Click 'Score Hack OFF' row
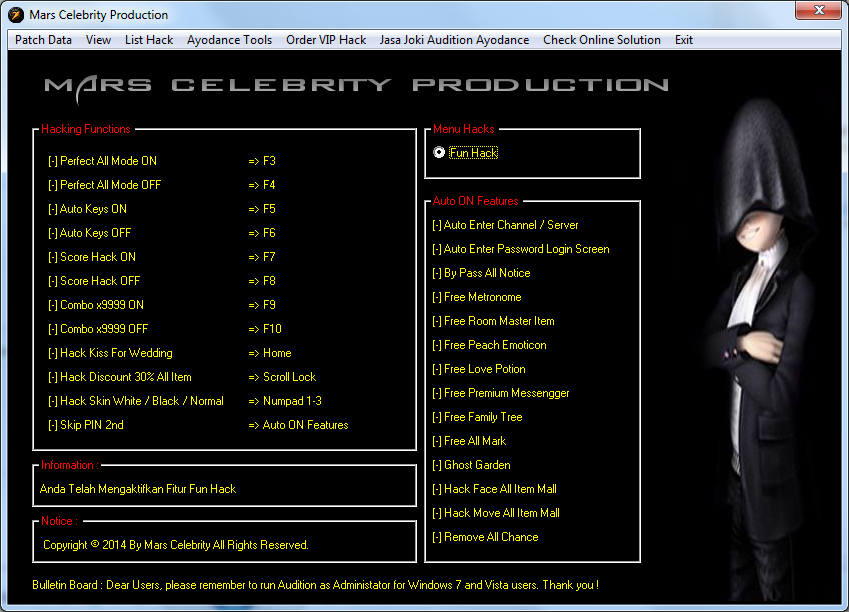This screenshot has width=849, height=612. click(94, 281)
